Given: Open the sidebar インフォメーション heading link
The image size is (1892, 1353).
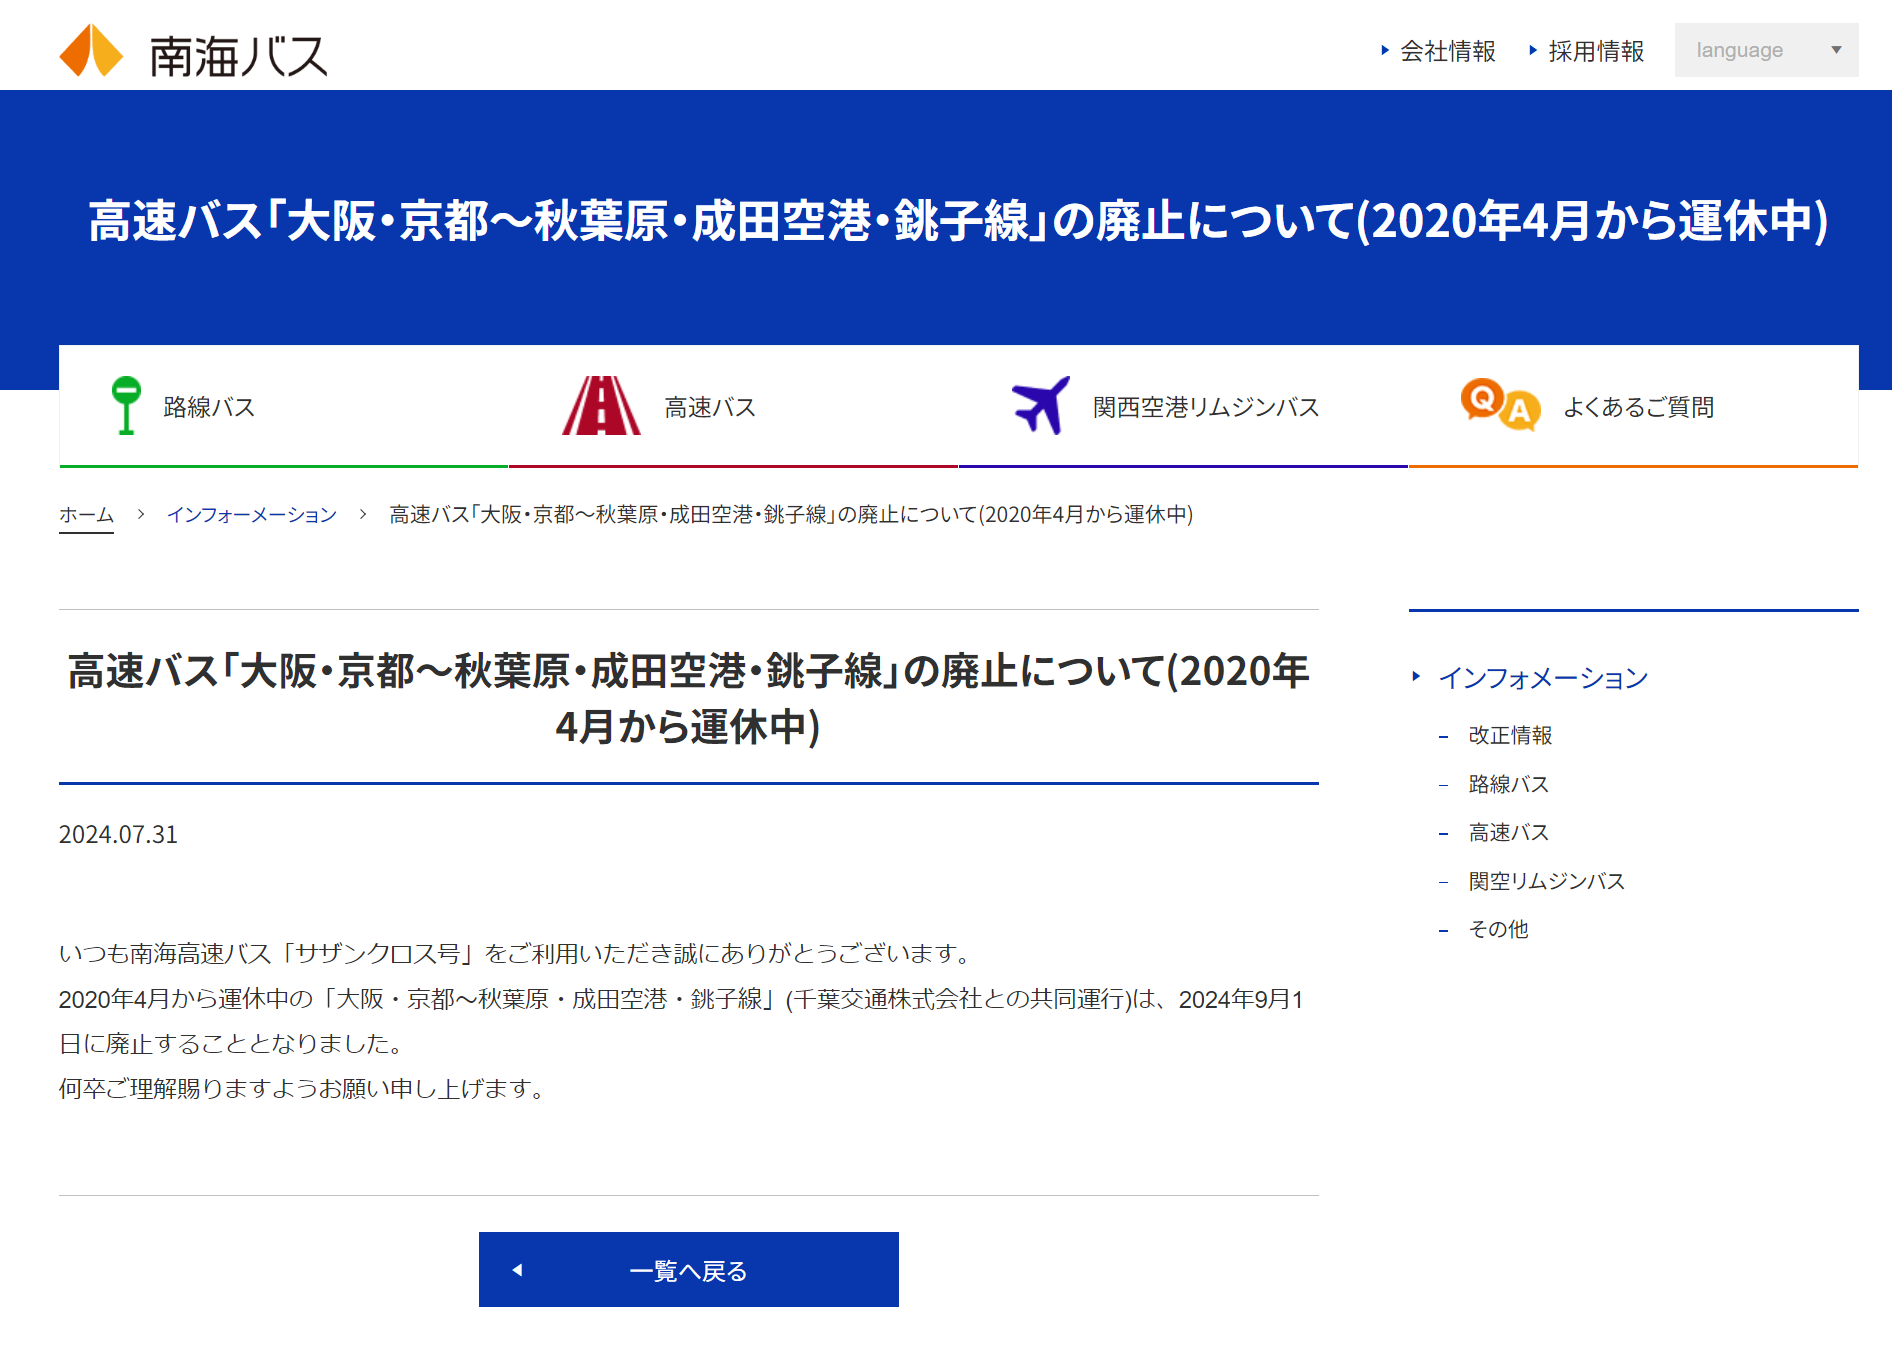Looking at the screenshot, I should (1543, 678).
